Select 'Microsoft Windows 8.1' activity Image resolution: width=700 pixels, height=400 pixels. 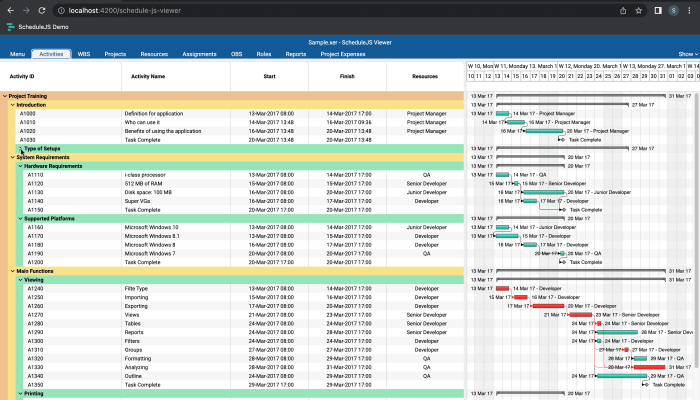(x=152, y=236)
